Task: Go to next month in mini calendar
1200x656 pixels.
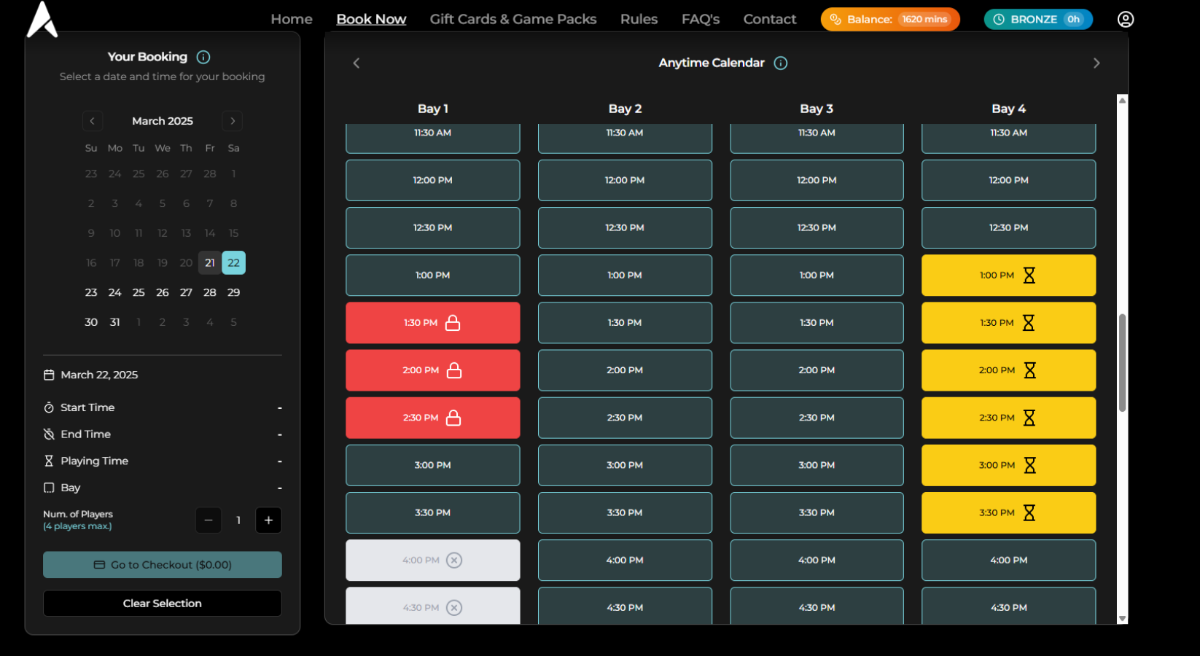Action: (233, 121)
